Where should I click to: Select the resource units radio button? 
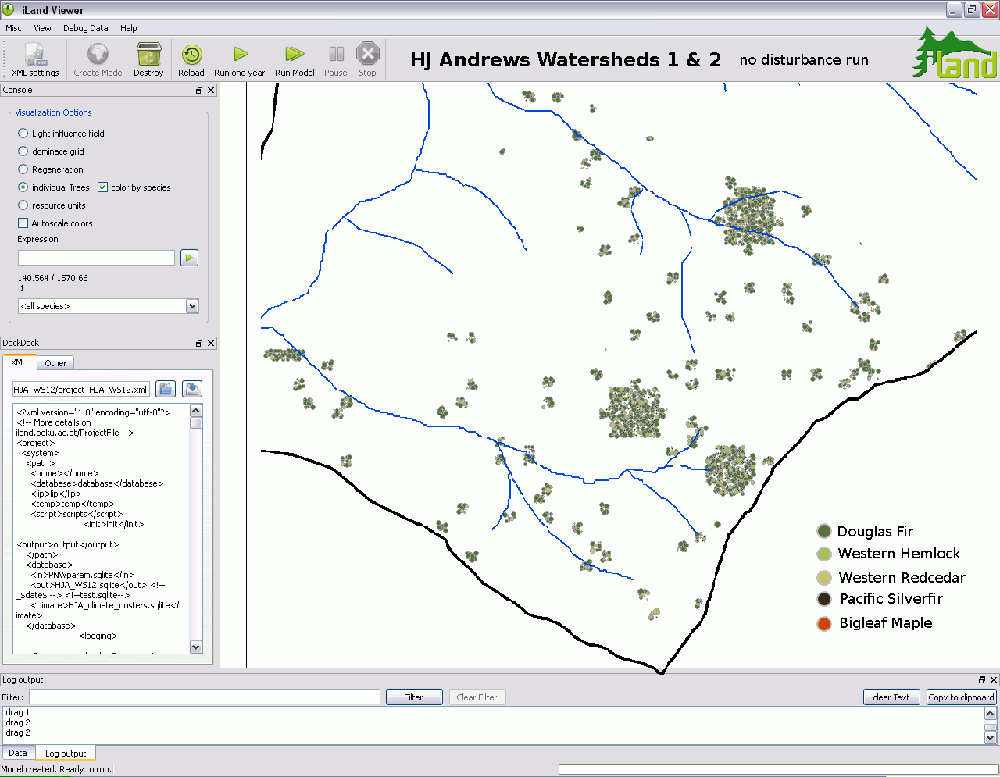[23, 205]
